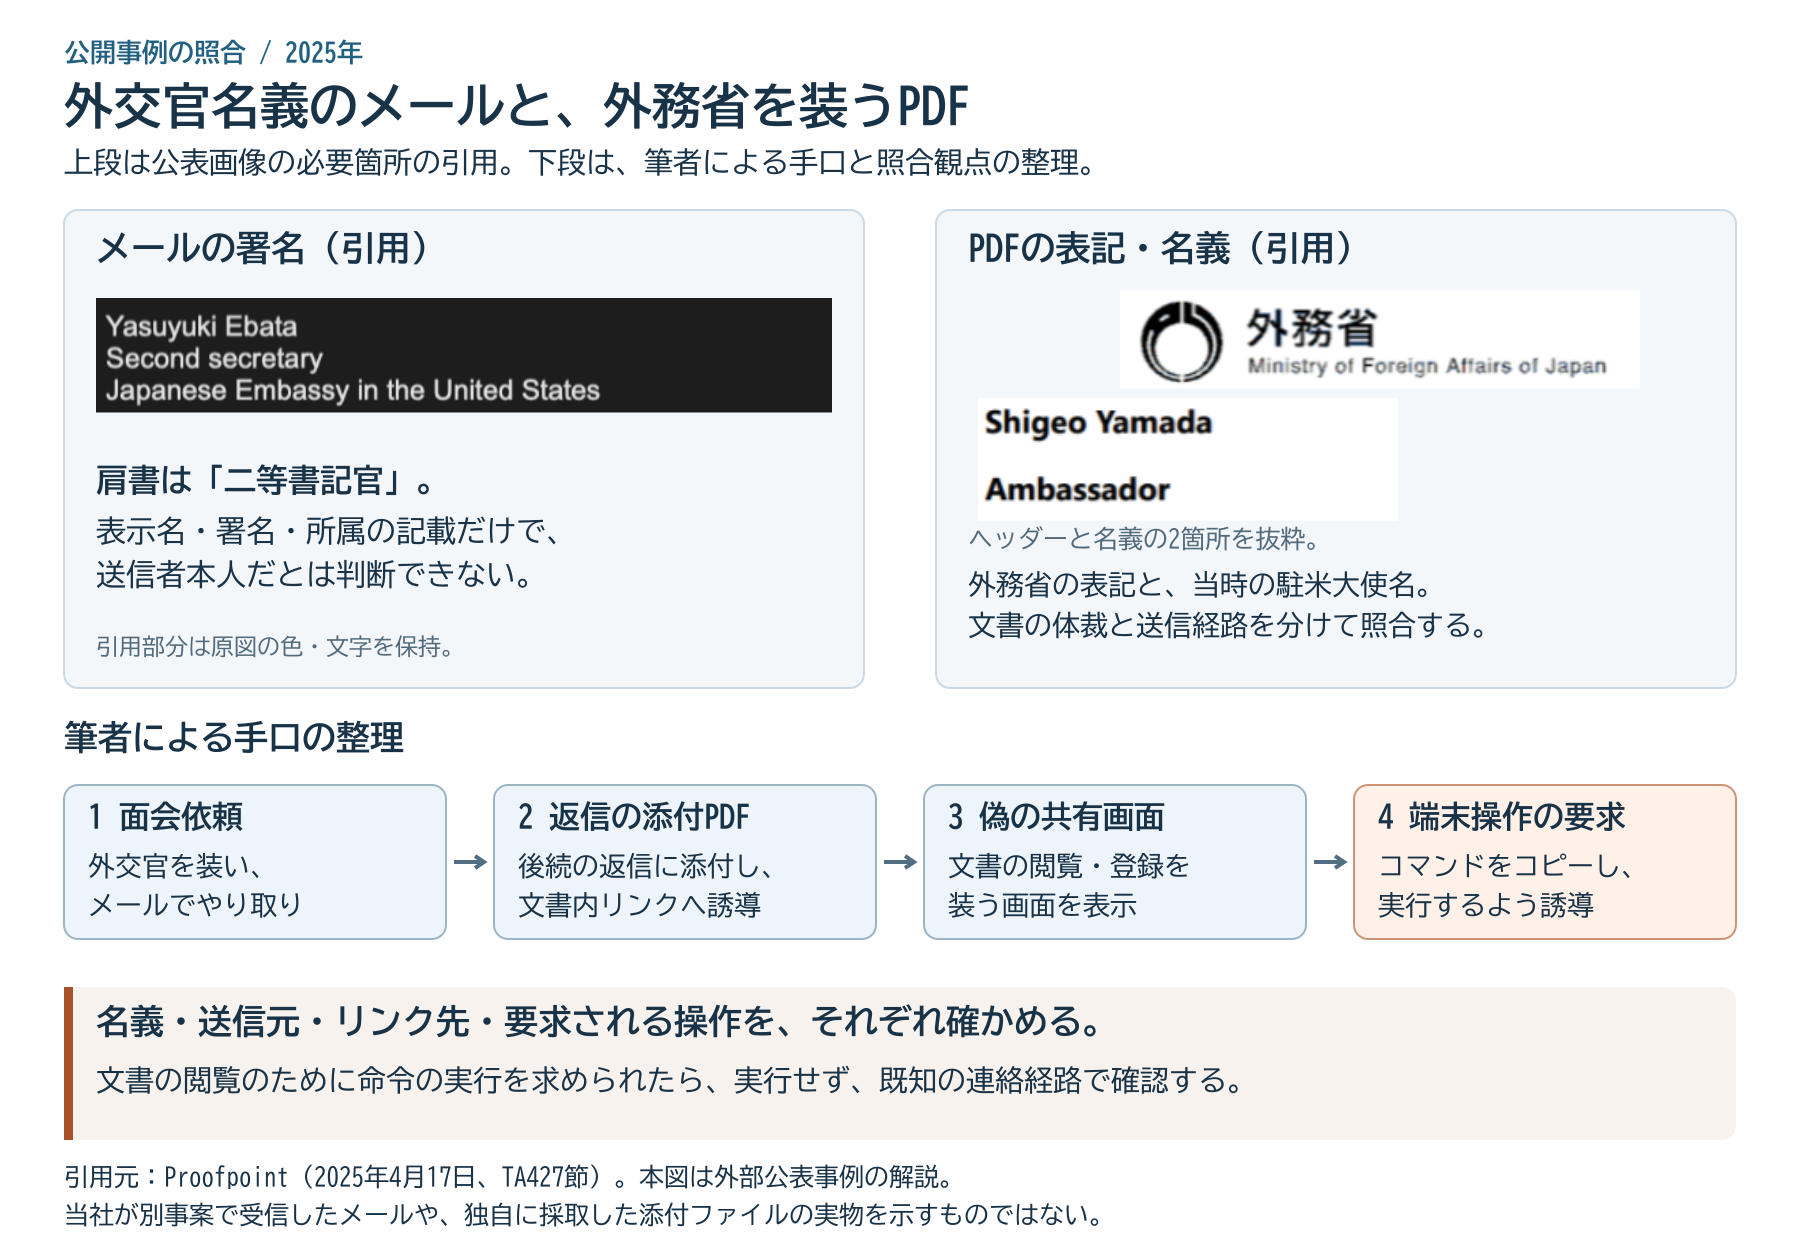Click the line 表示名・署名・所属の記載だけで、
This screenshot has height=1240, width=1800.
pyautogui.click(x=328, y=530)
